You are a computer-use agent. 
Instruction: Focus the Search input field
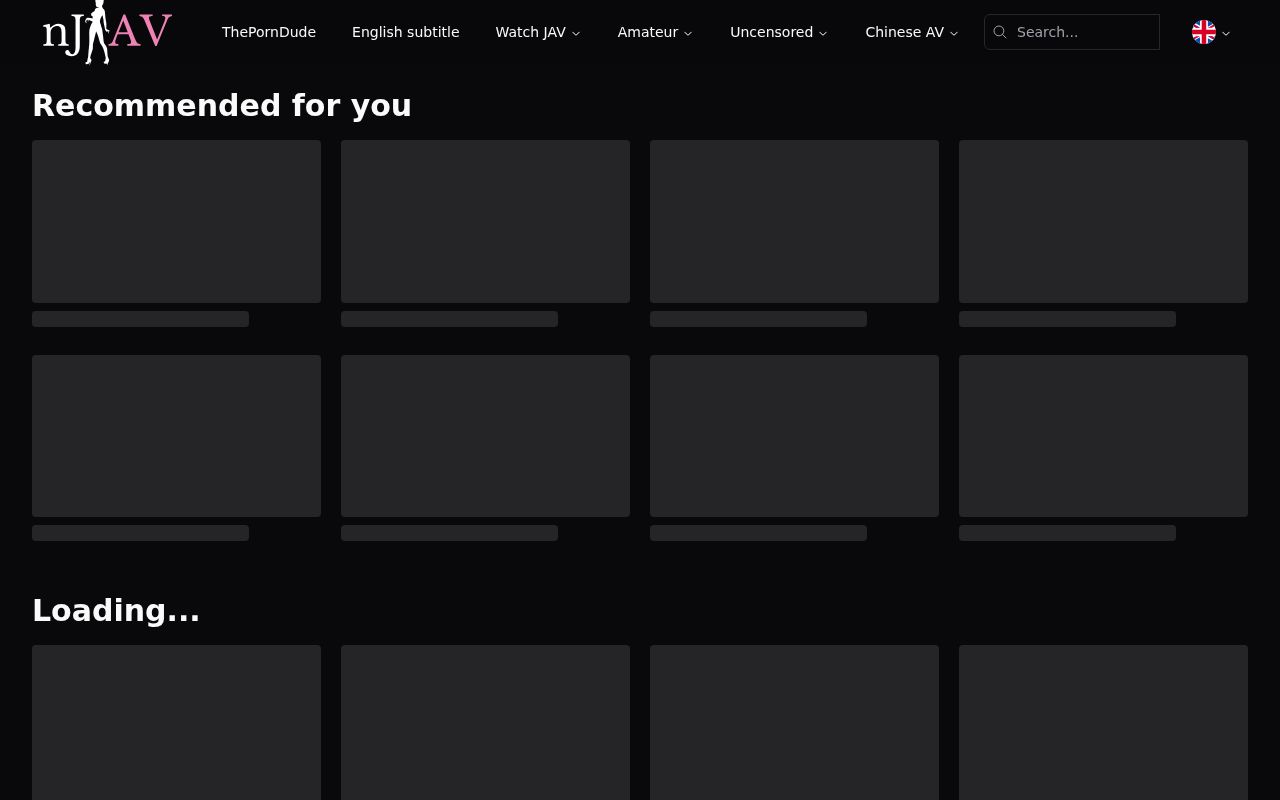(1072, 32)
